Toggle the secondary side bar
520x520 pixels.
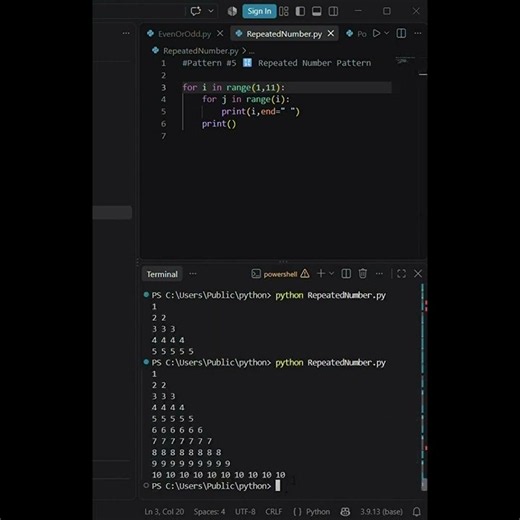click(x=333, y=11)
